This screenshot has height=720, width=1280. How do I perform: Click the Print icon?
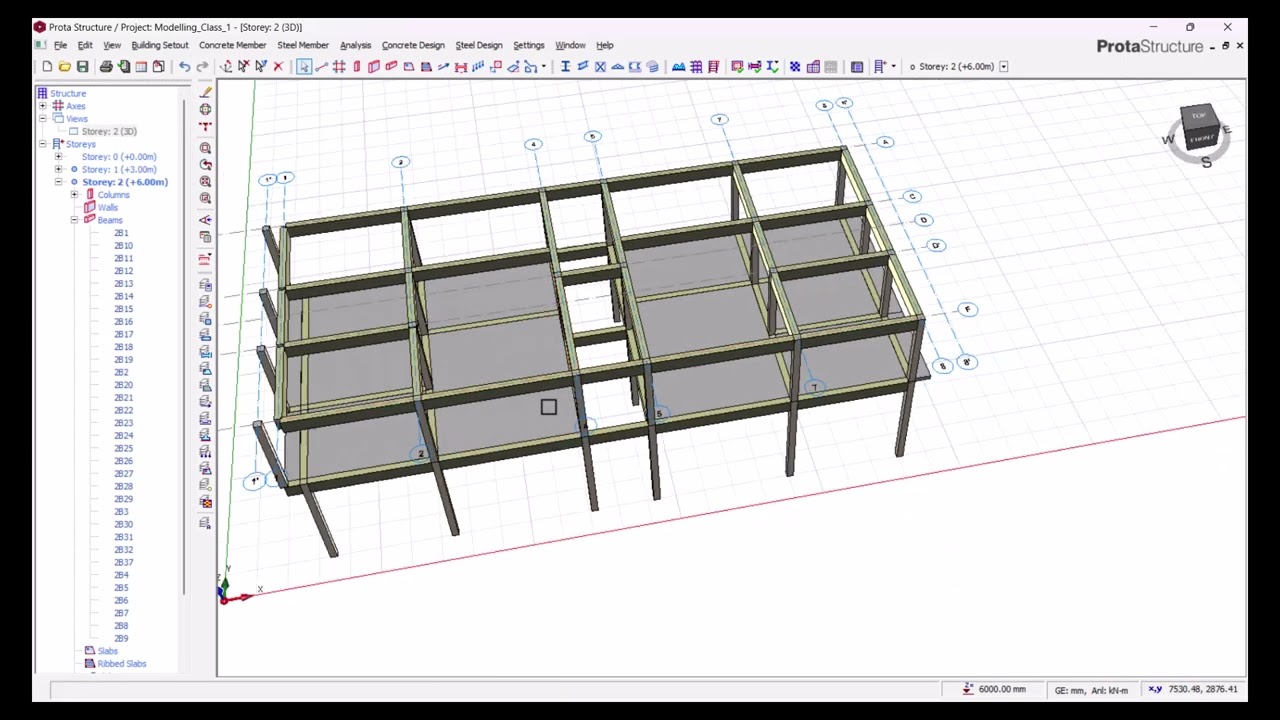[x=106, y=67]
